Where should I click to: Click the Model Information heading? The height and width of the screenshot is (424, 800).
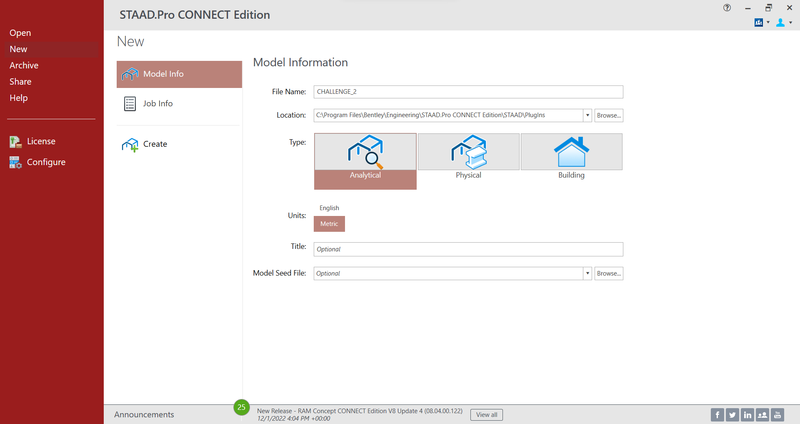pos(301,63)
